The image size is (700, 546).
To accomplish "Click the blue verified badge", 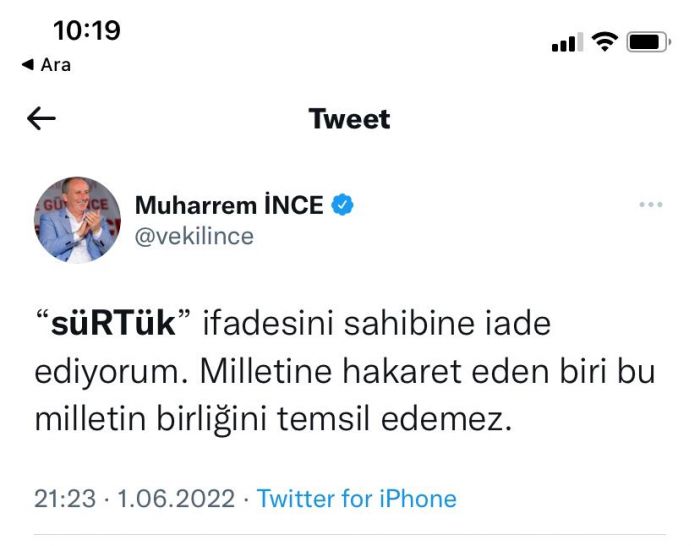I will (343, 206).
